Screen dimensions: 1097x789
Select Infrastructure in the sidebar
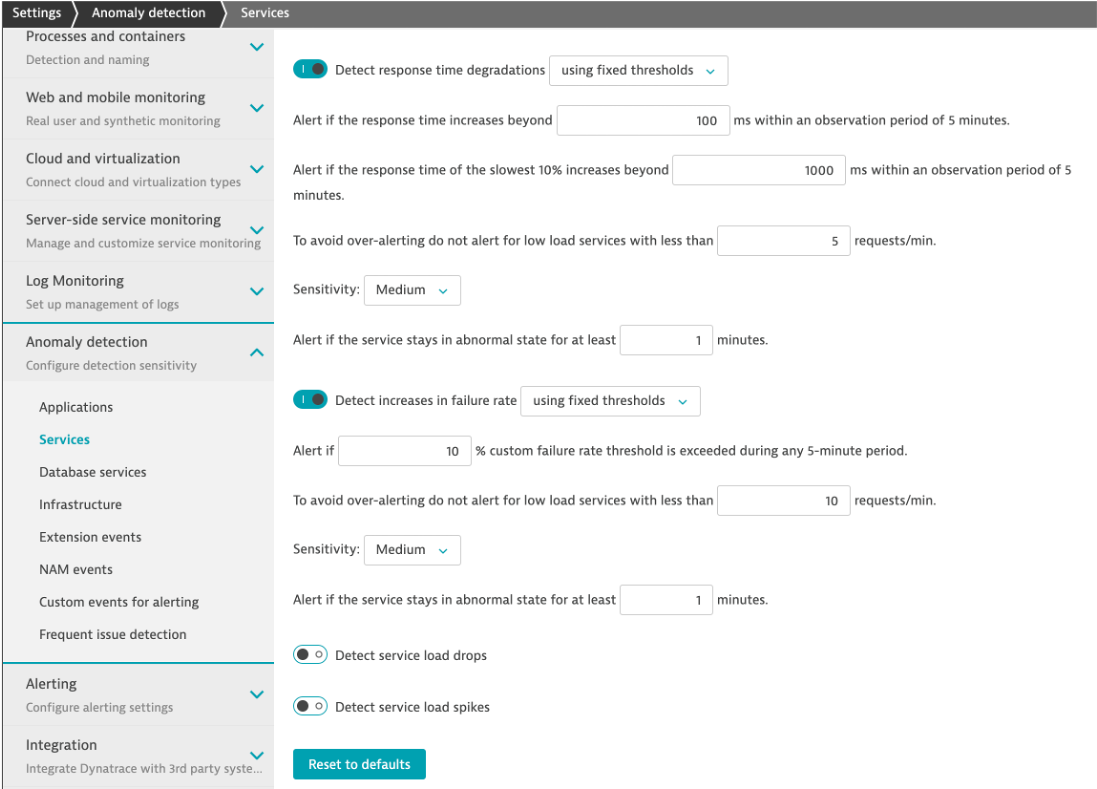coord(80,505)
